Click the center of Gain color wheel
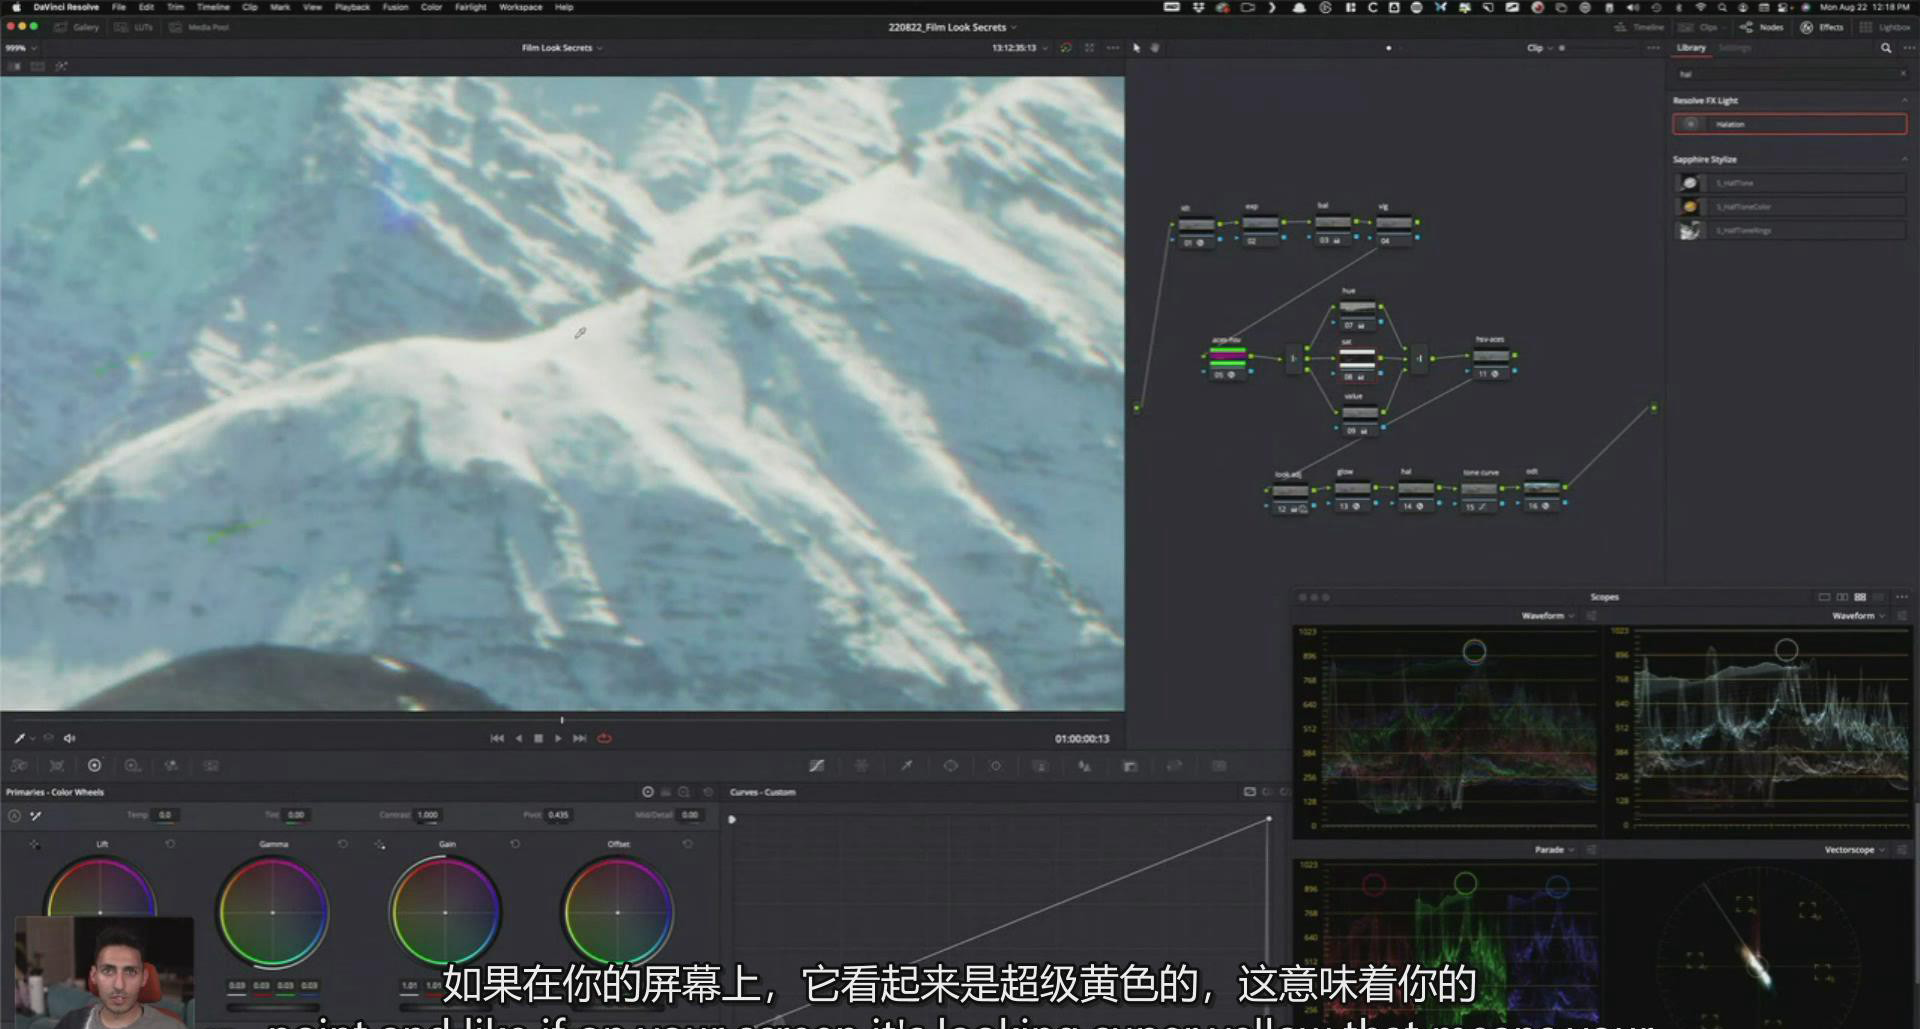The height and width of the screenshot is (1029, 1920). coord(445,912)
